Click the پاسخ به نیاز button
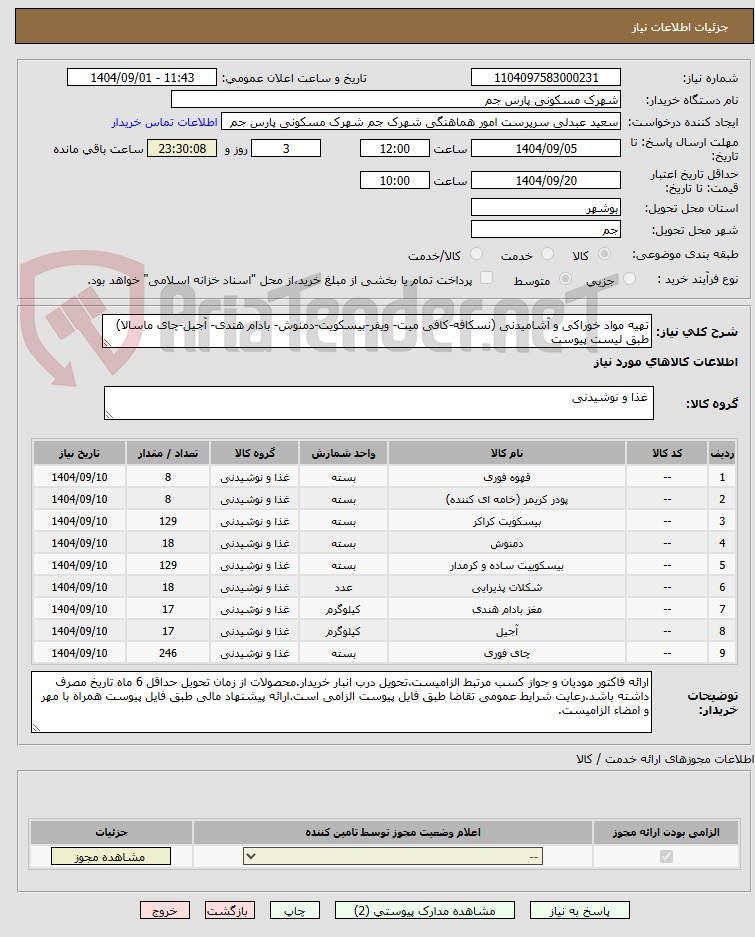The width and height of the screenshot is (755, 937). [579, 911]
